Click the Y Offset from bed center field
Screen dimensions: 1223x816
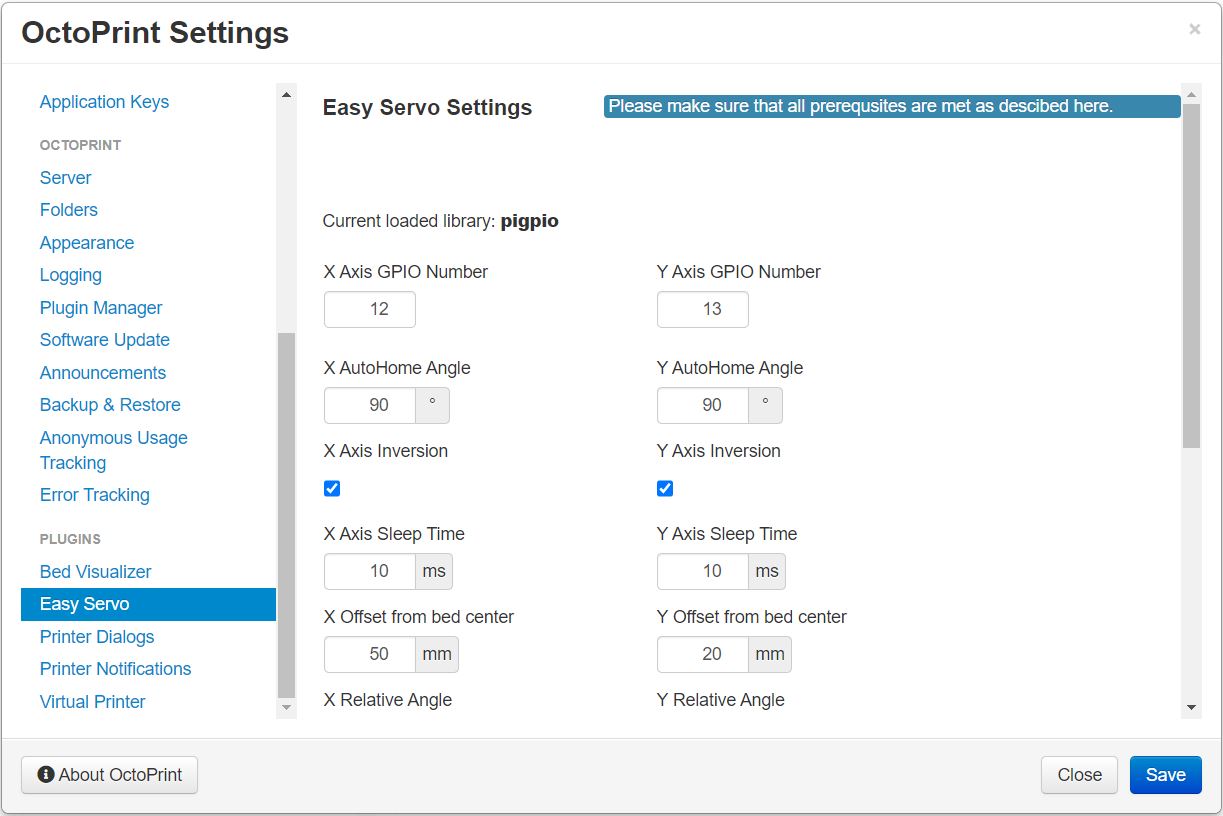pyautogui.click(x=703, y=654)
